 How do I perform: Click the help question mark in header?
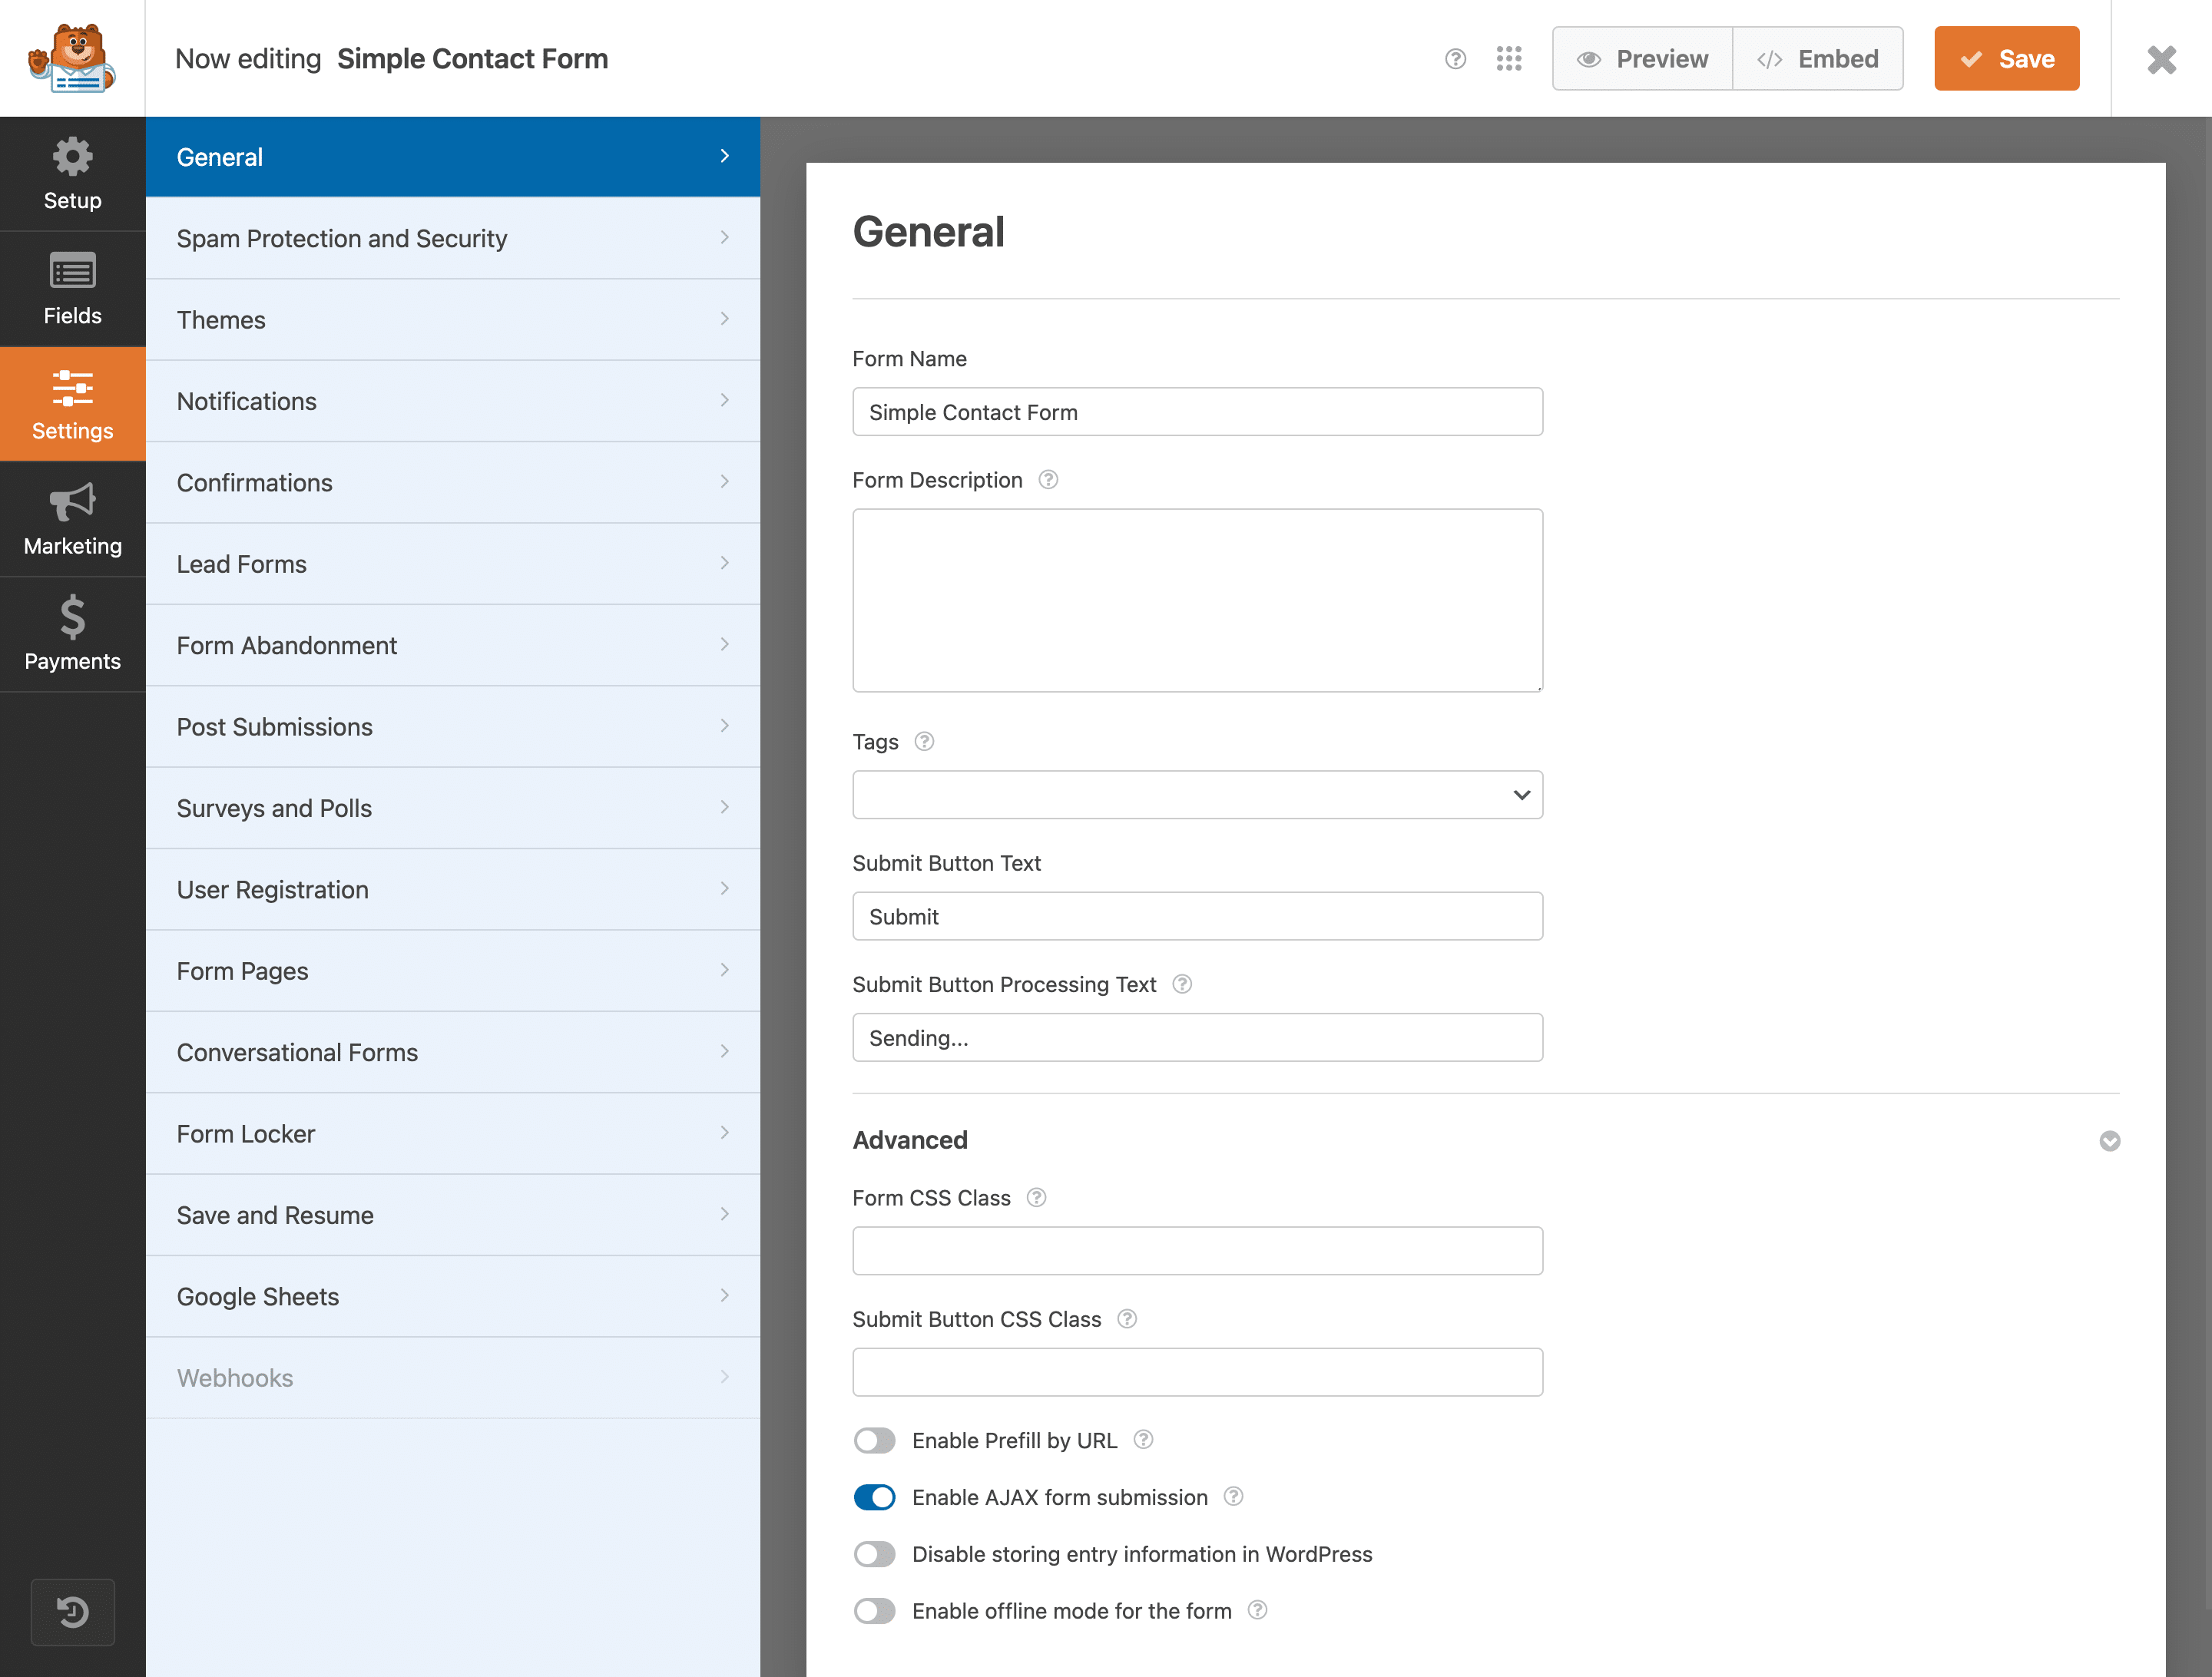(x=1455, y=59)
